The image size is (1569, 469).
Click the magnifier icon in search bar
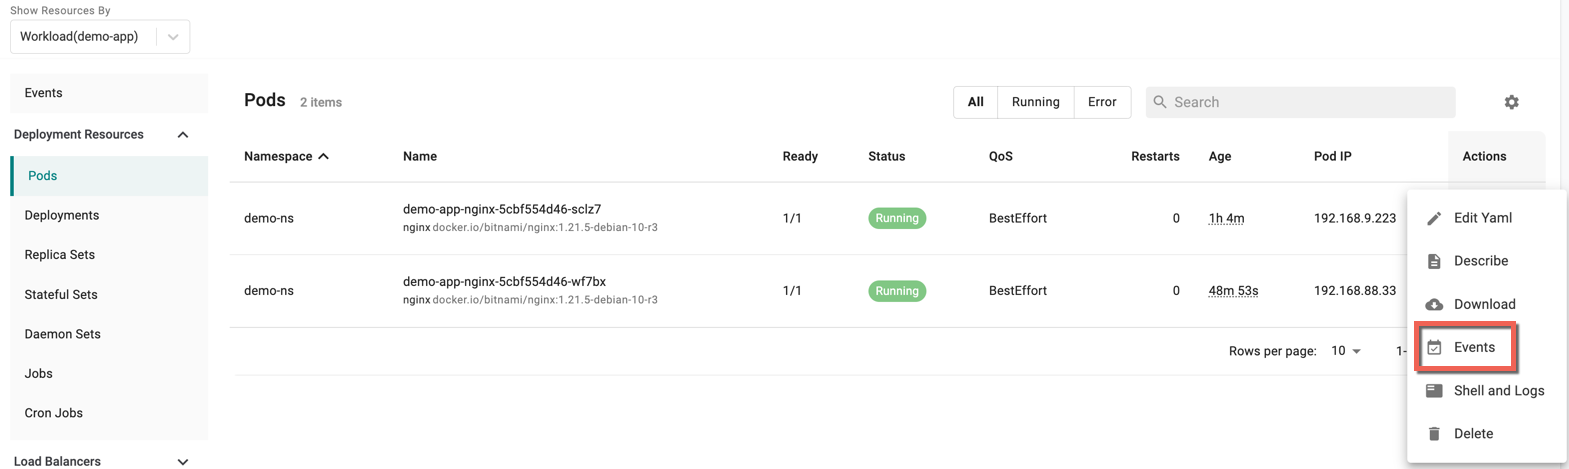pyautogui.click(x=1160, y=102)
